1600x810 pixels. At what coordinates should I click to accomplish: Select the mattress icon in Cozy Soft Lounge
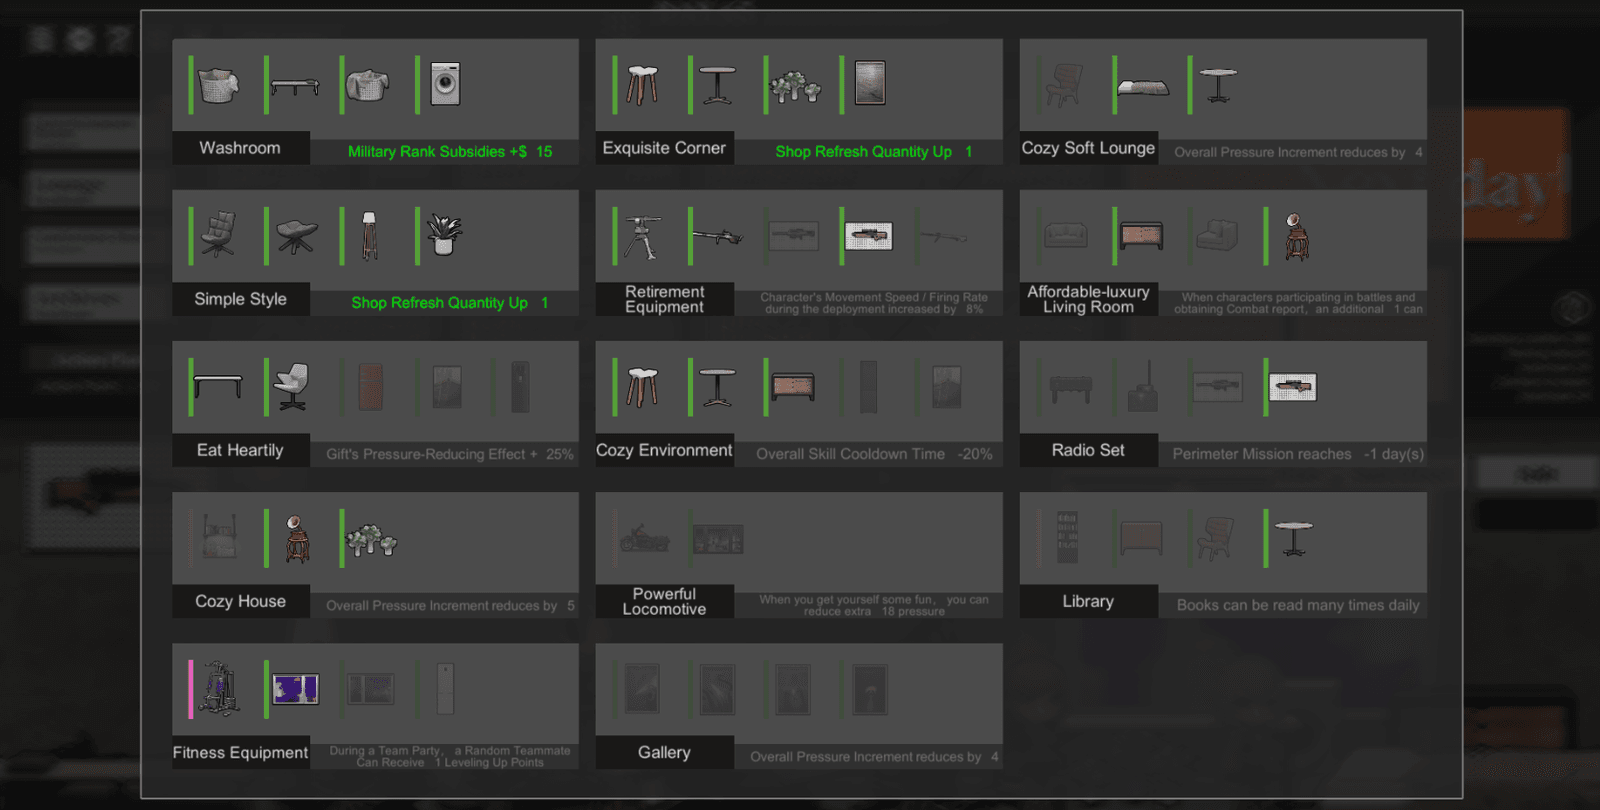click(1143, 88)
